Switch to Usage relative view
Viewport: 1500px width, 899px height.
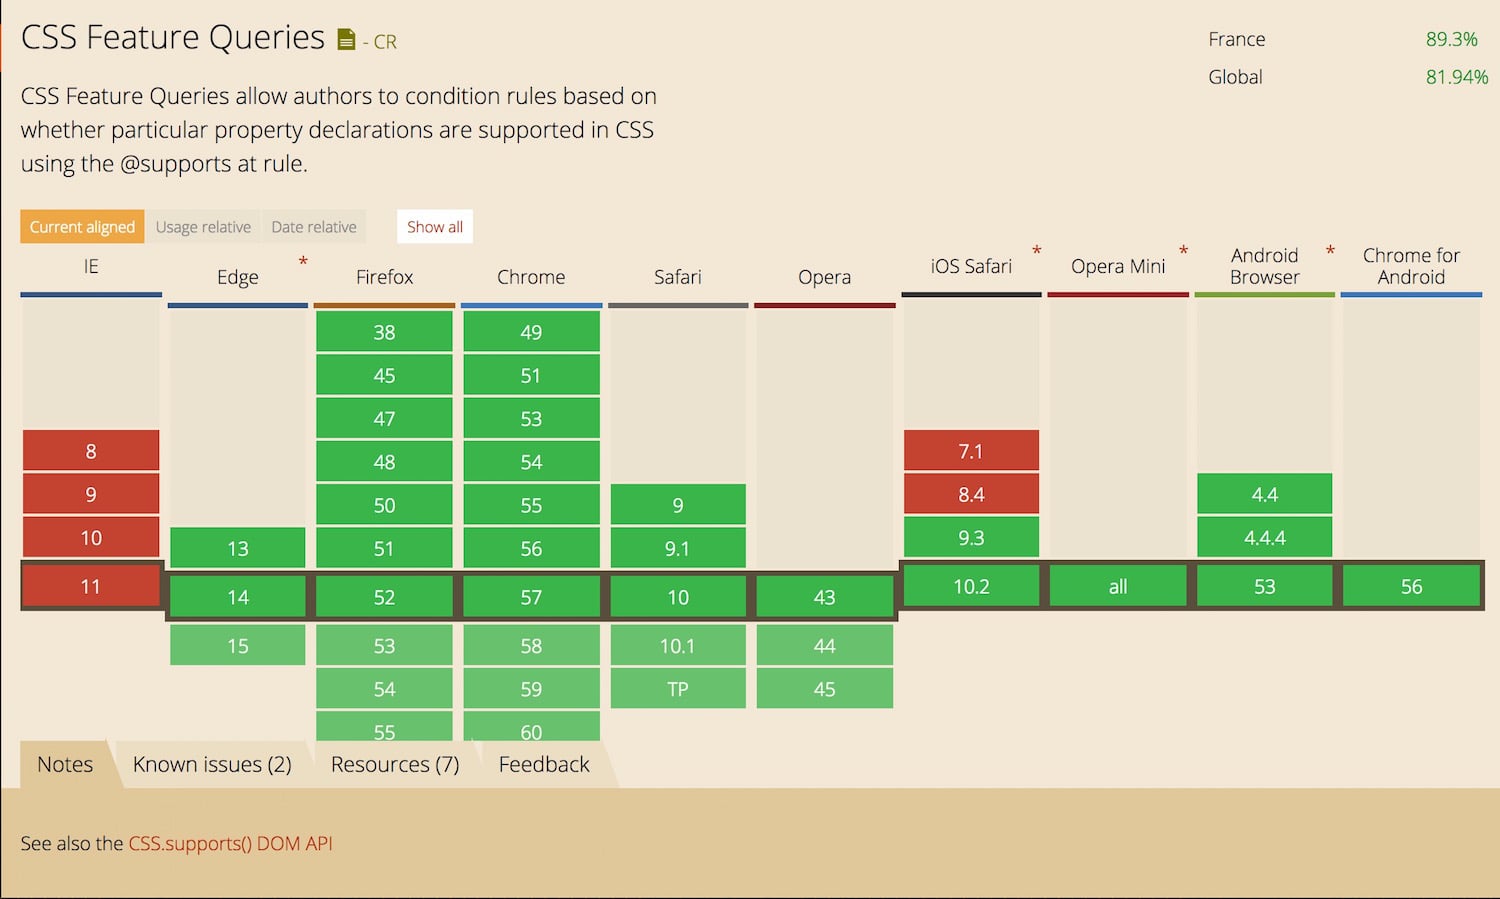click(203, 226)
